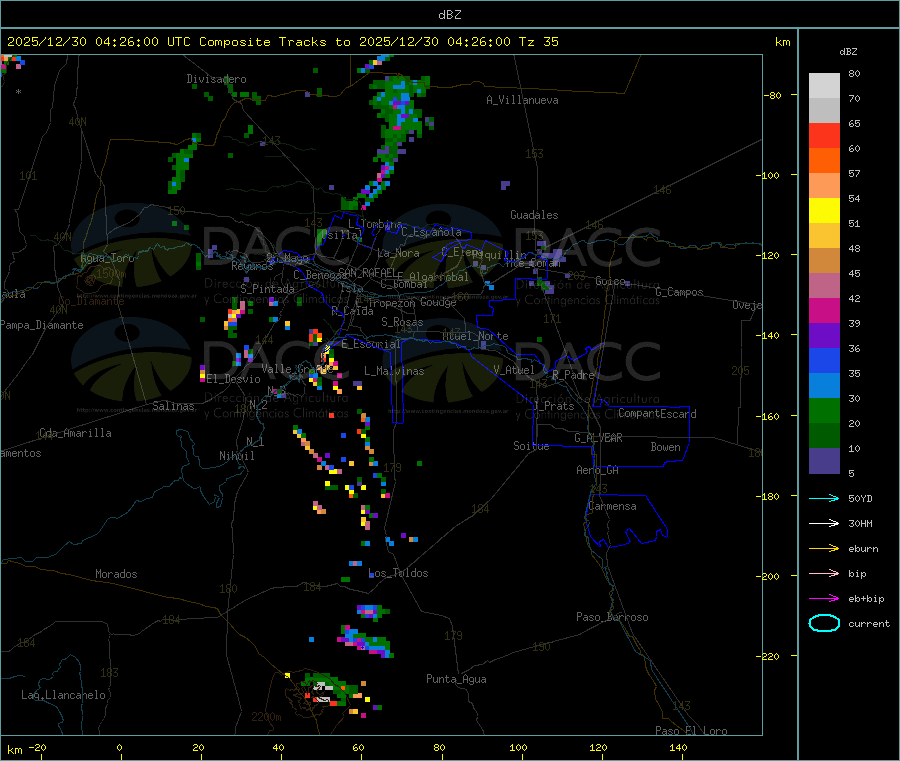Viewport: 900px width, 761px height.
Task: Click the 'CompantEscard' place label
Action: [x=657, y=413]
